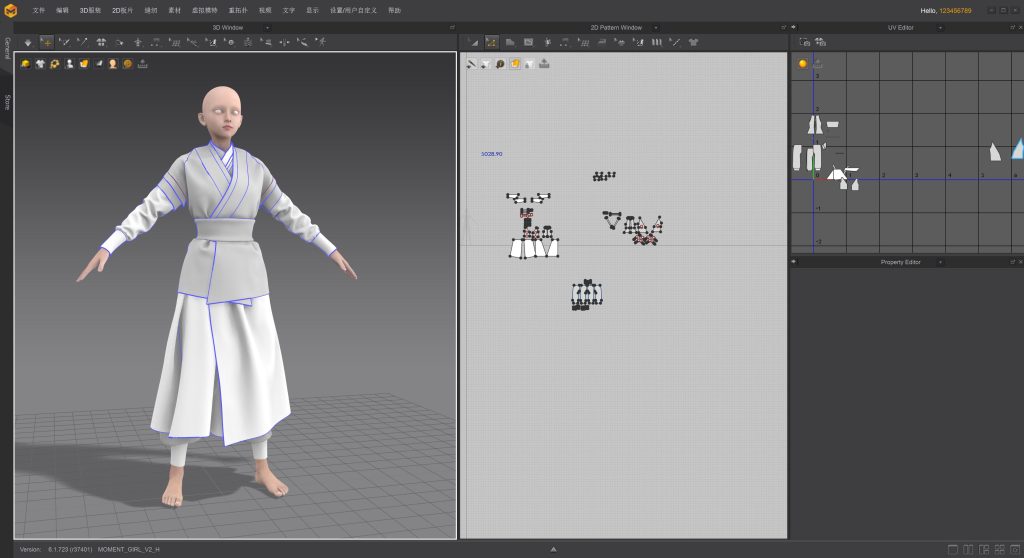1024x558 pixels.
Task: Open the 2D版片 menu
Action: [x=122, y=10]
